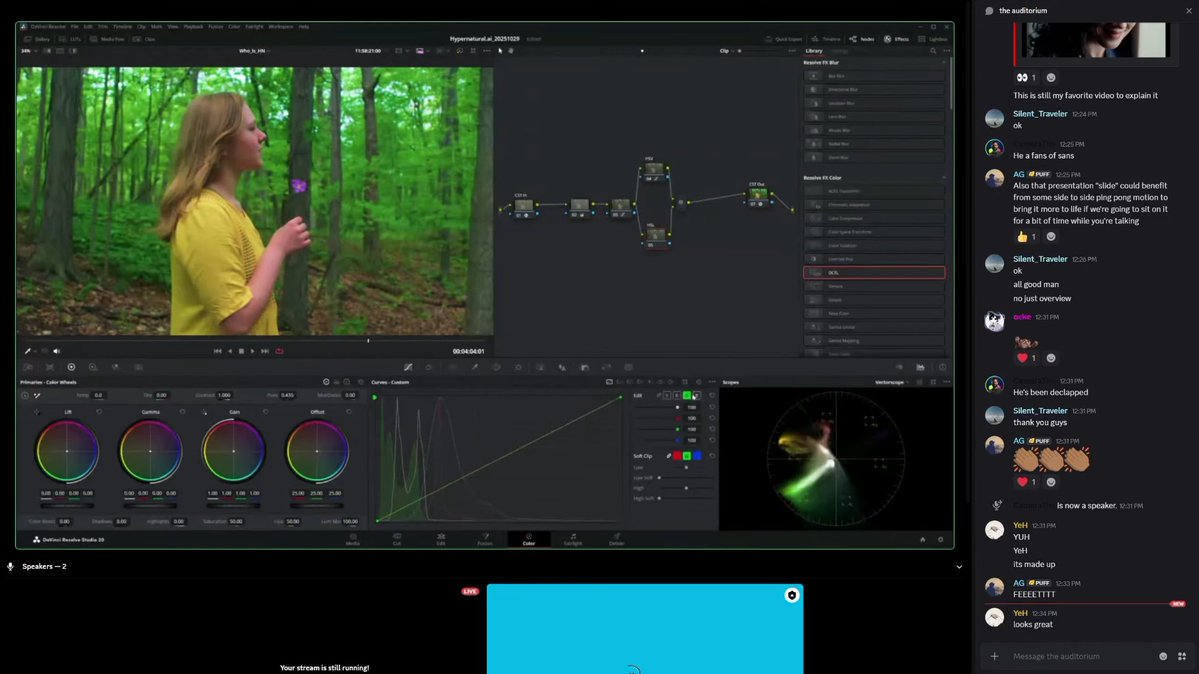Reset the Offset color wheel
Screen dimensions: 1199x674
(x=349, y=412)
